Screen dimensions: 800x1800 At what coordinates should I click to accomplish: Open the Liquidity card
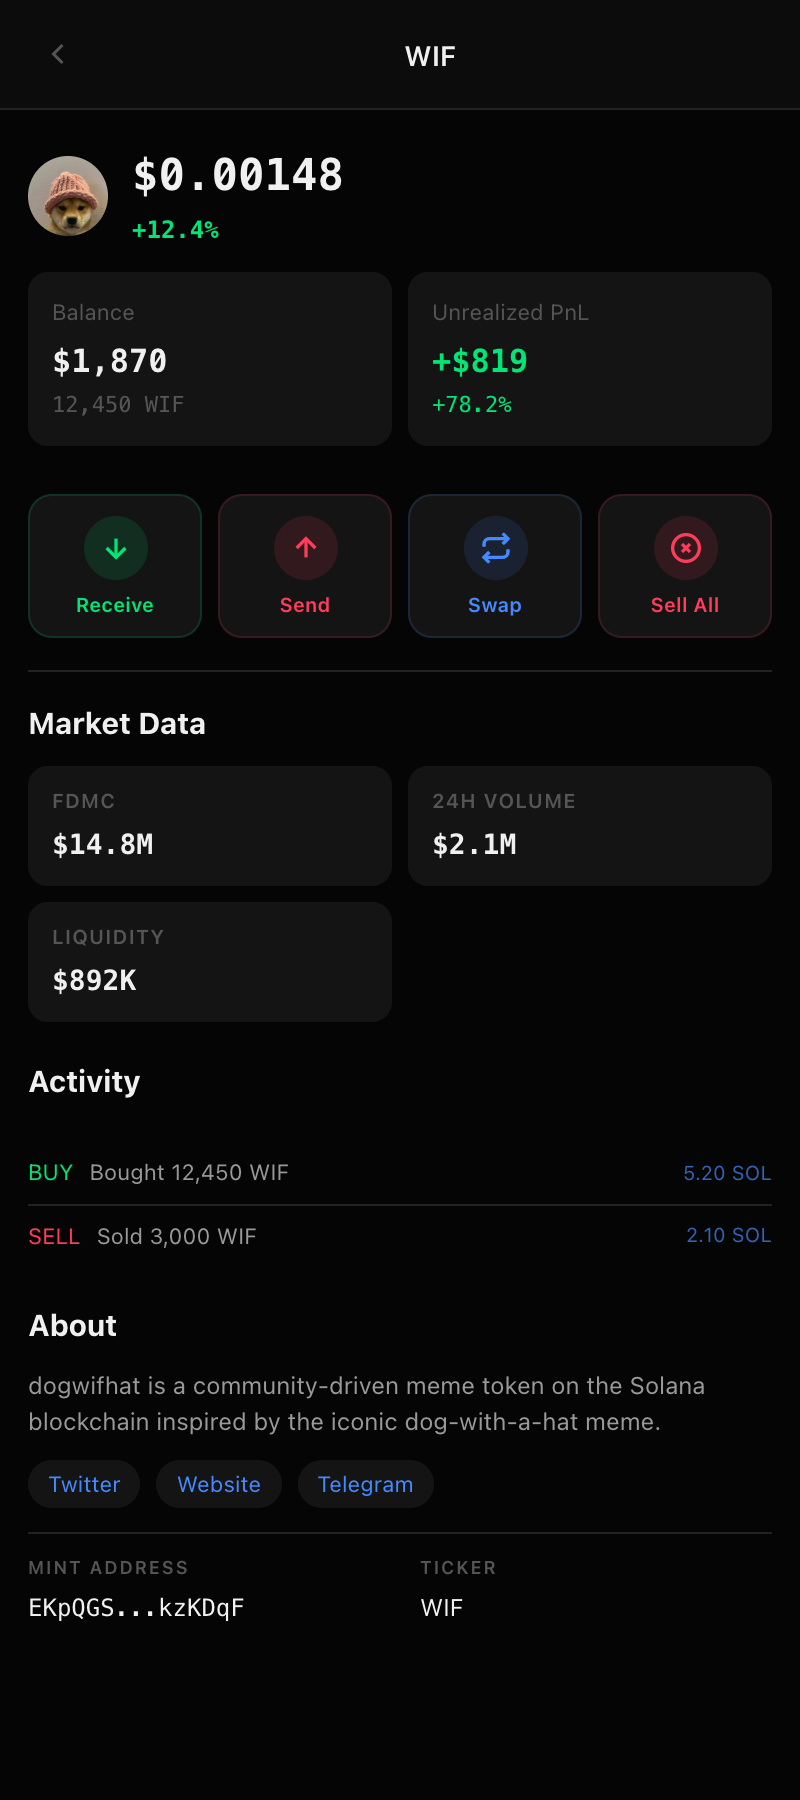[x=210, y=962]
